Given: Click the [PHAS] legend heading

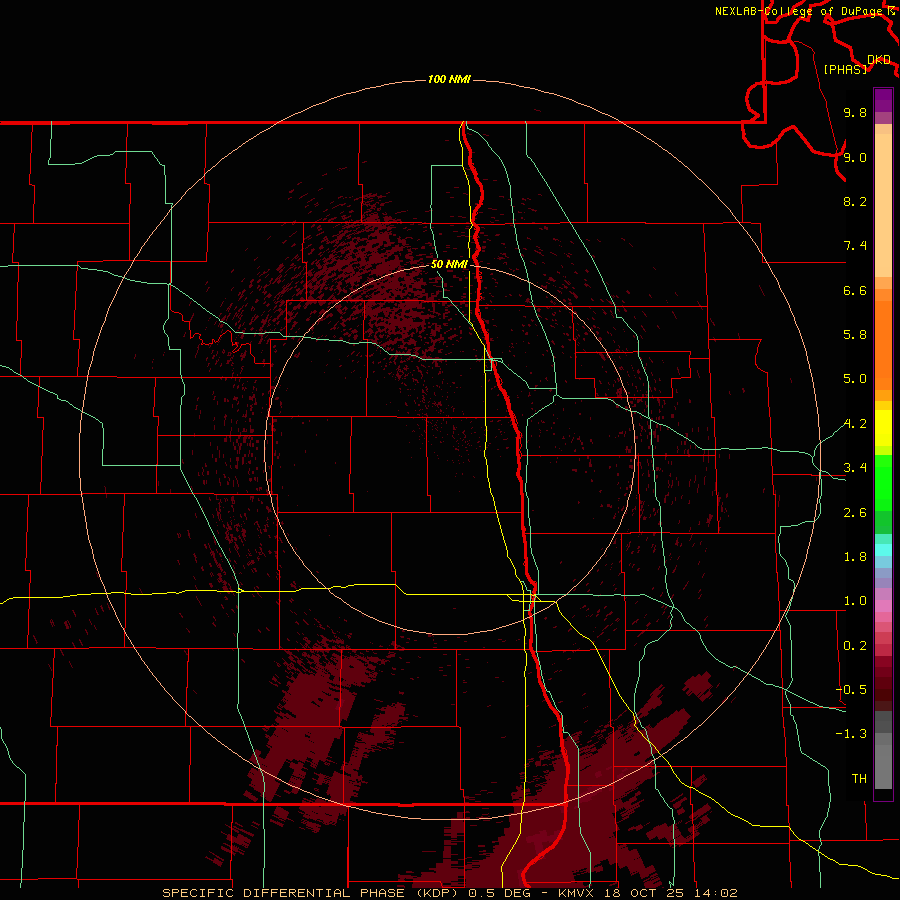Looking at the screenshot, I should pyautogui.click(x=845, y=69).
